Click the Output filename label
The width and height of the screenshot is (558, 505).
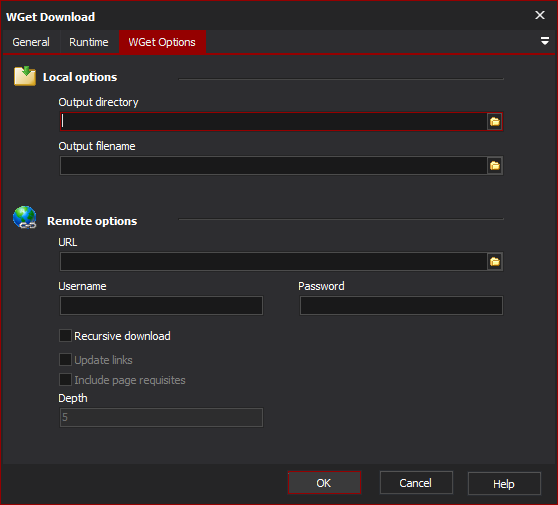(x=97, y=146)
